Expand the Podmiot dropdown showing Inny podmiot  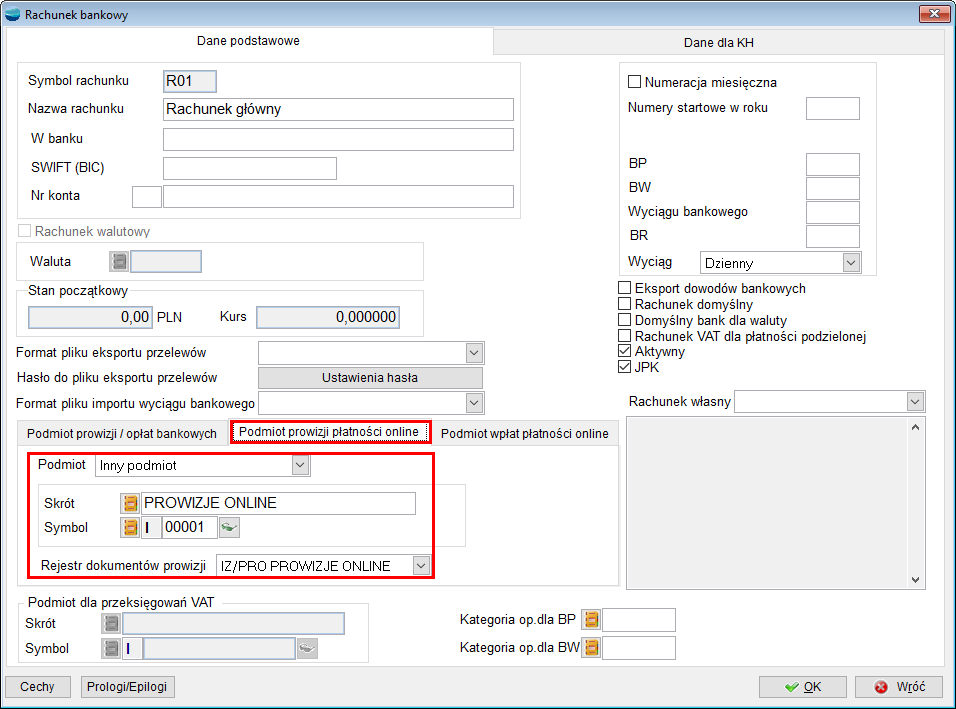[x=300, y=465]
